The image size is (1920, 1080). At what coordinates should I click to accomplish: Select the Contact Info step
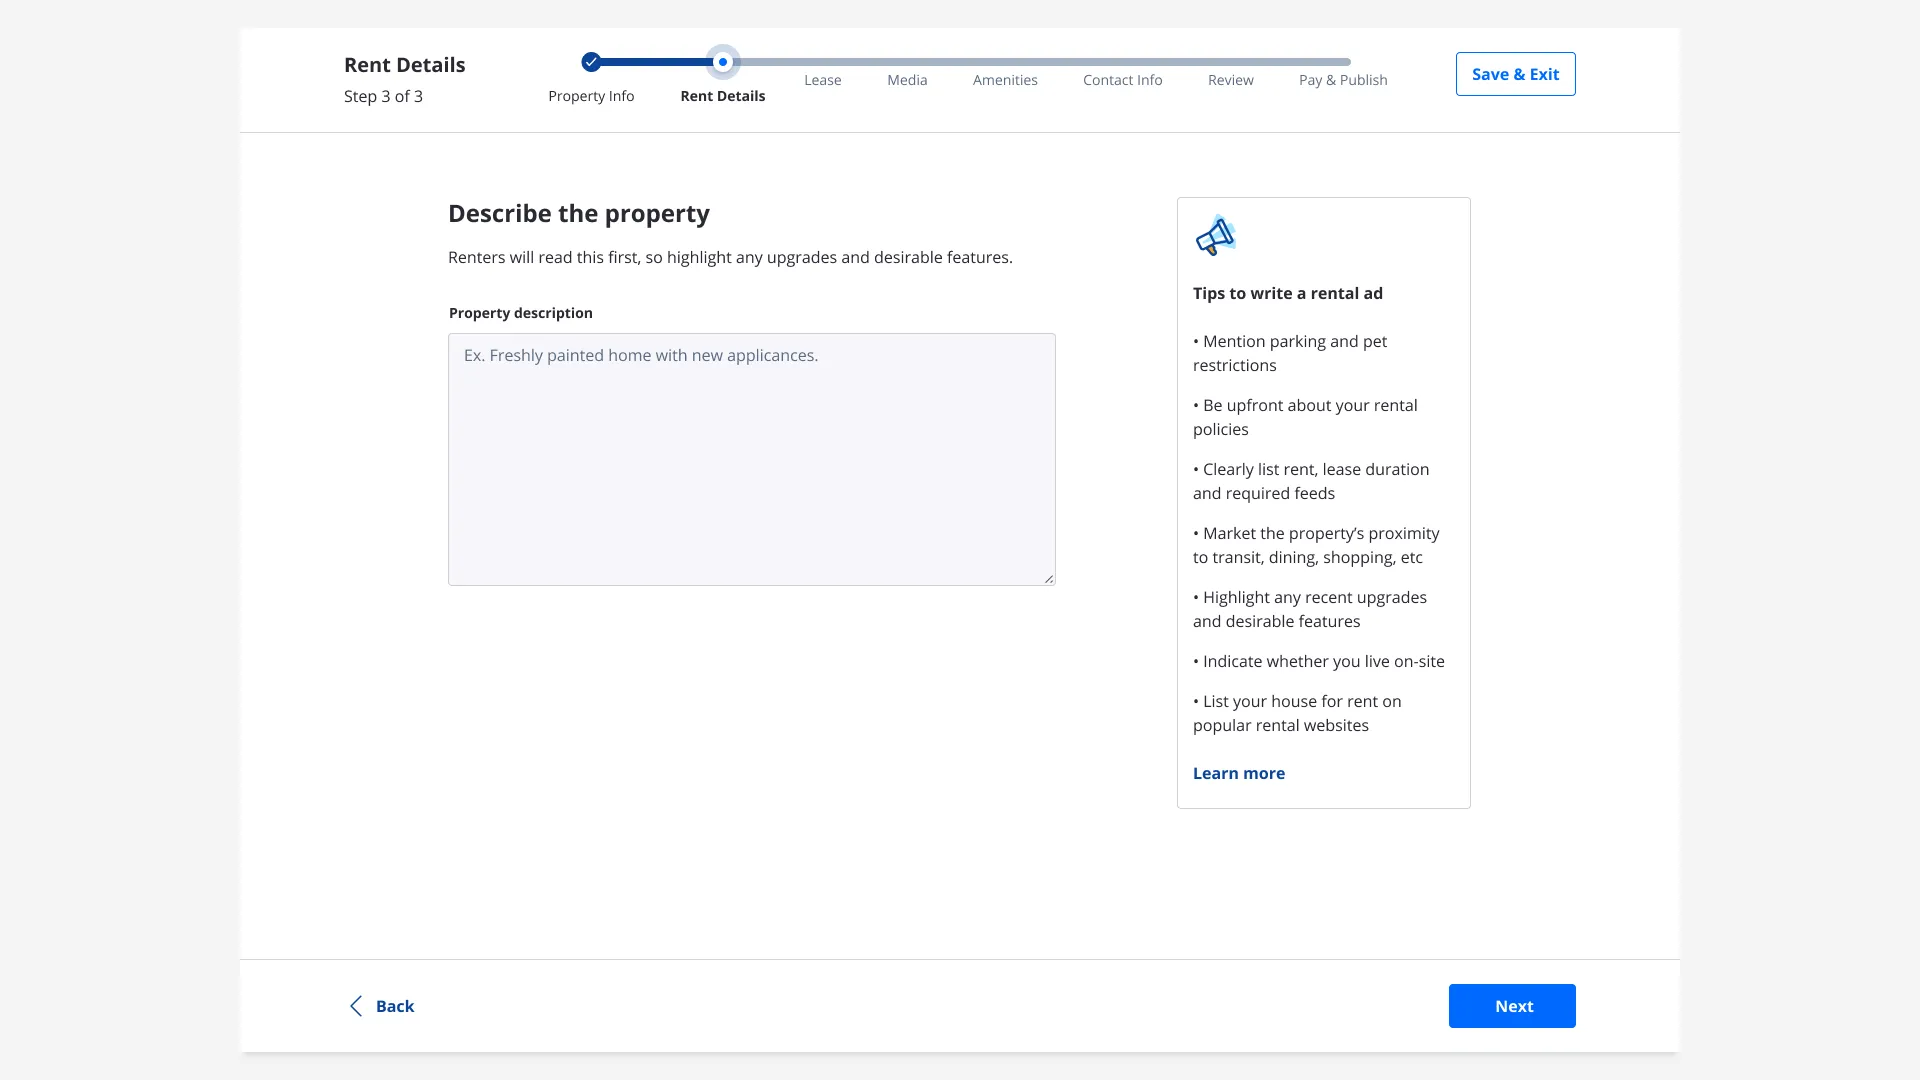1122,80
